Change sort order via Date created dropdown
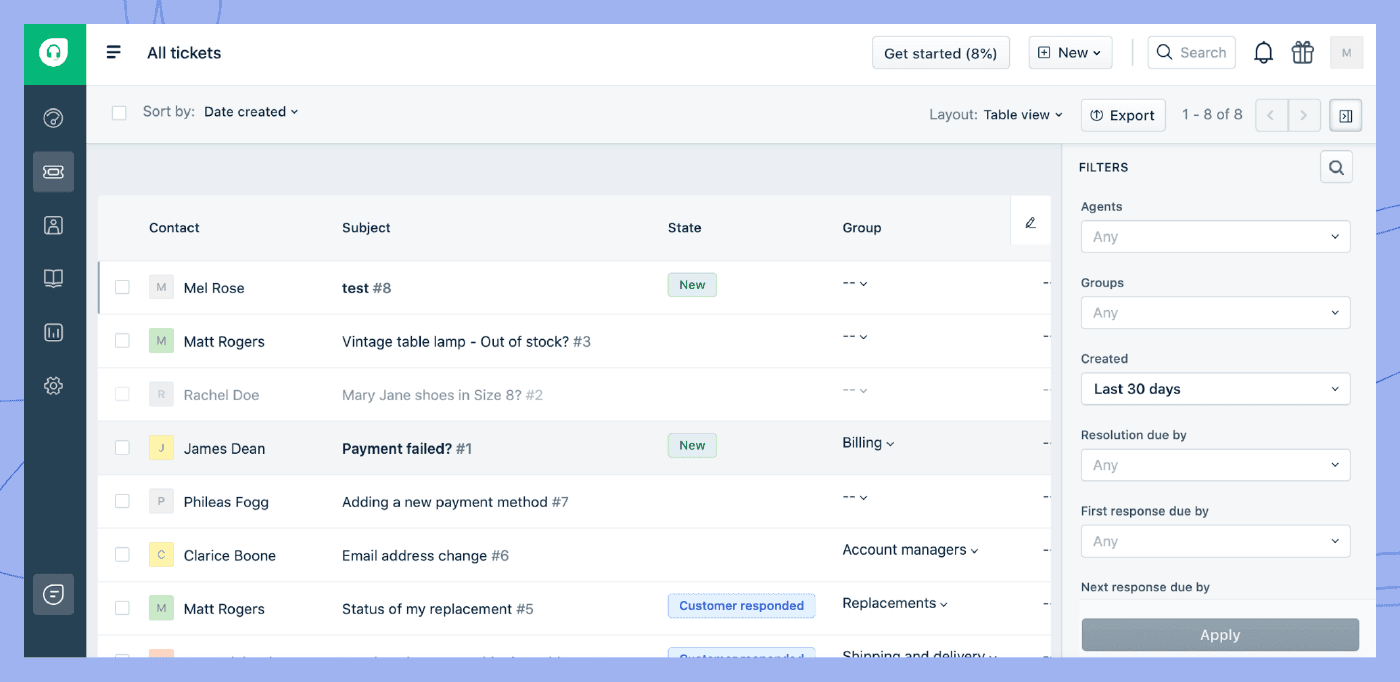The height and width of the screenshot is (682, 1400). (250, 111)
